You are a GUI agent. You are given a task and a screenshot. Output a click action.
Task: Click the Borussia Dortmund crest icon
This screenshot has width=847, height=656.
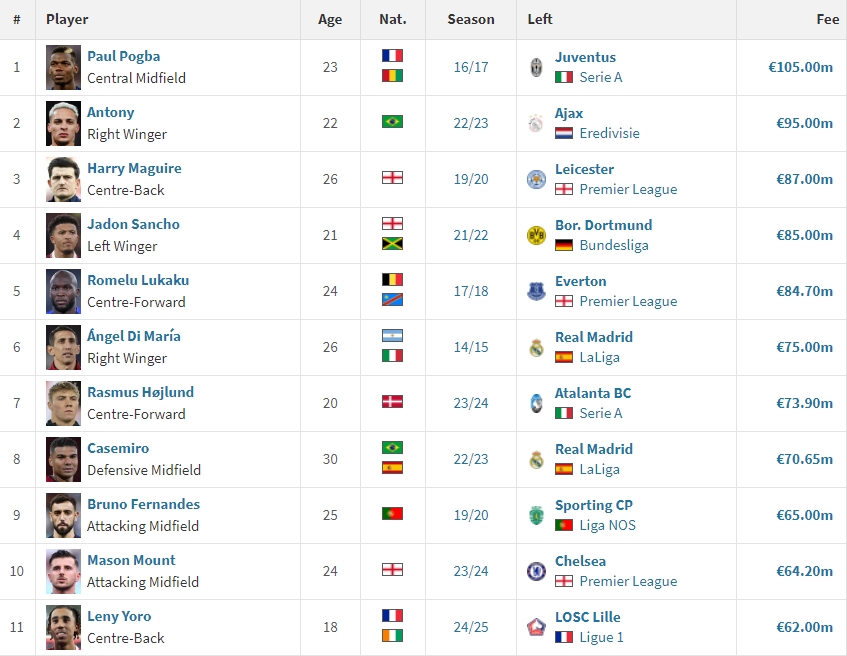click(536, 235)
